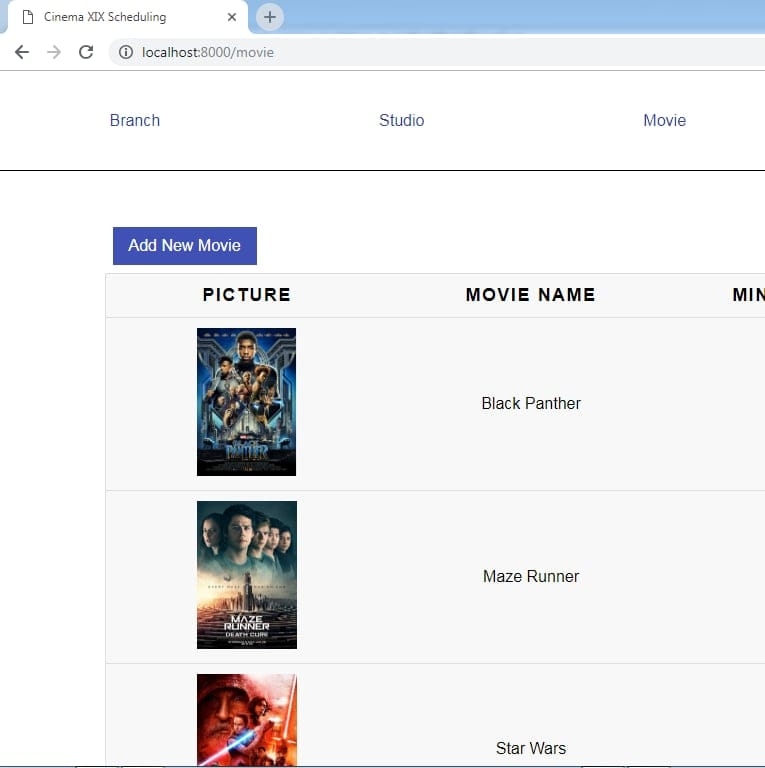Open the Studio navigation link
Viewport: 765px width, 768px height.
(402, 120)
